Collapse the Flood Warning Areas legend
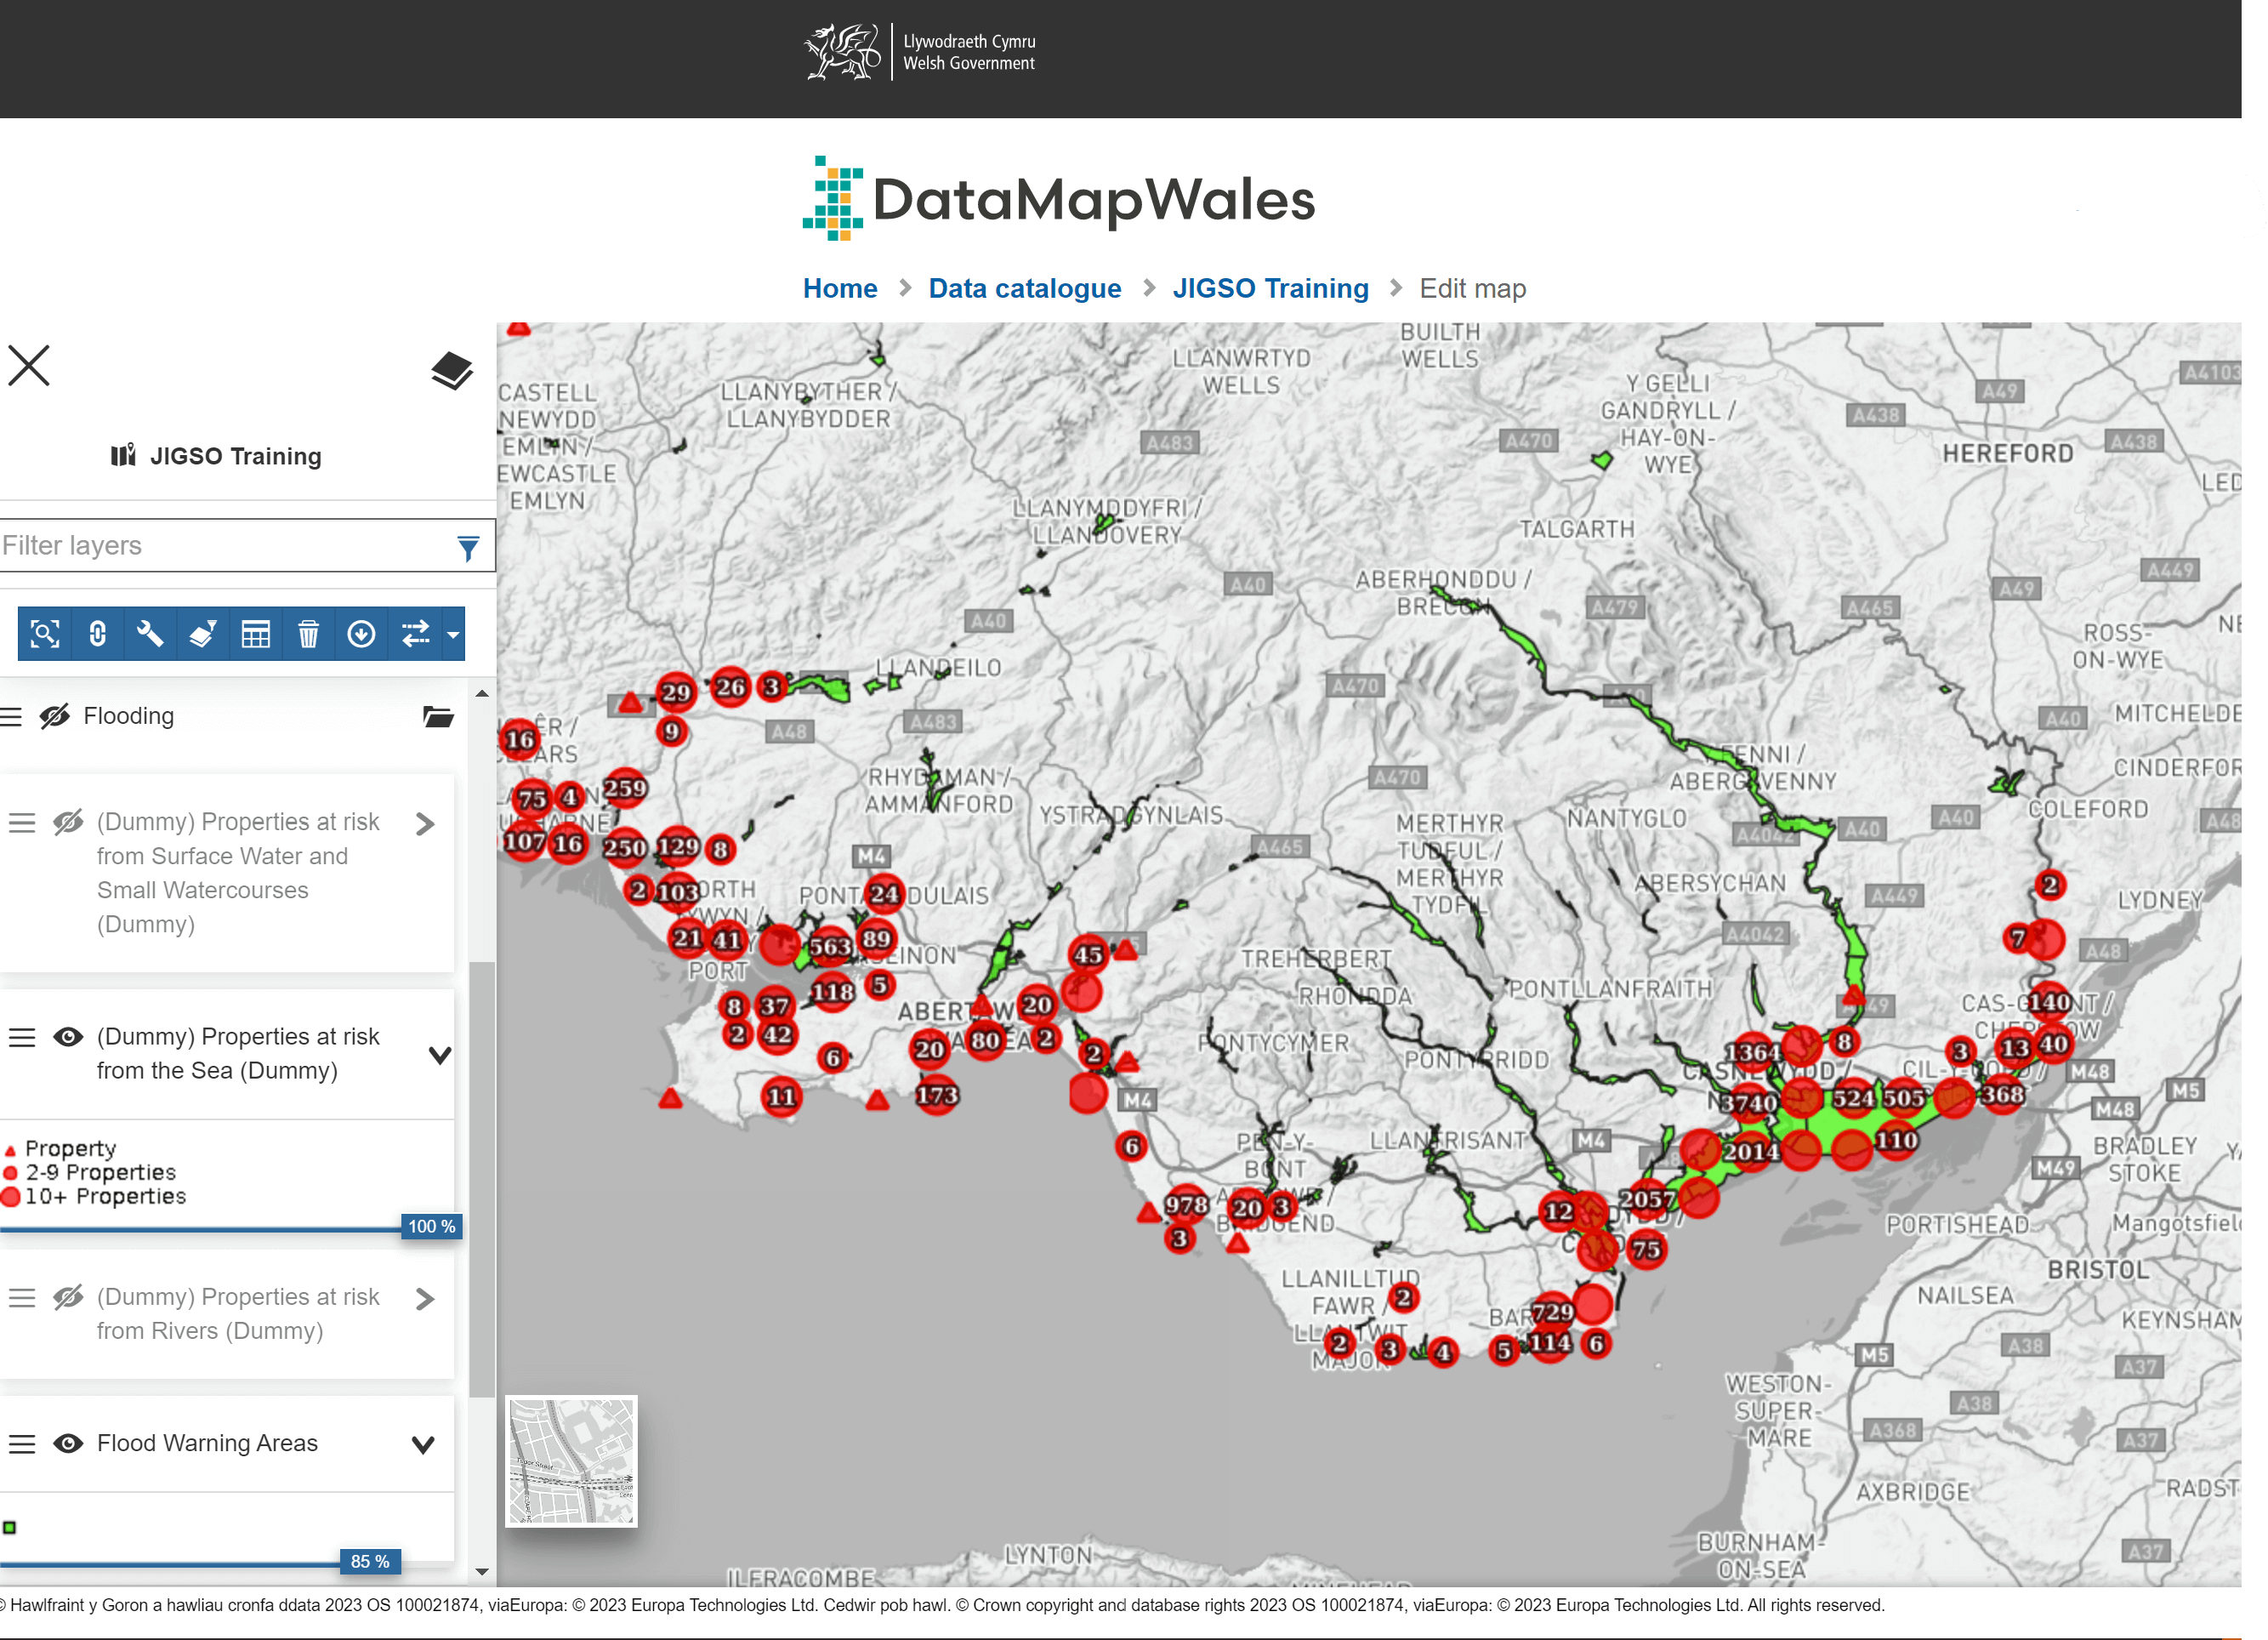Viewport: 2268px width, 1640px height. (x=424, y=1444)
